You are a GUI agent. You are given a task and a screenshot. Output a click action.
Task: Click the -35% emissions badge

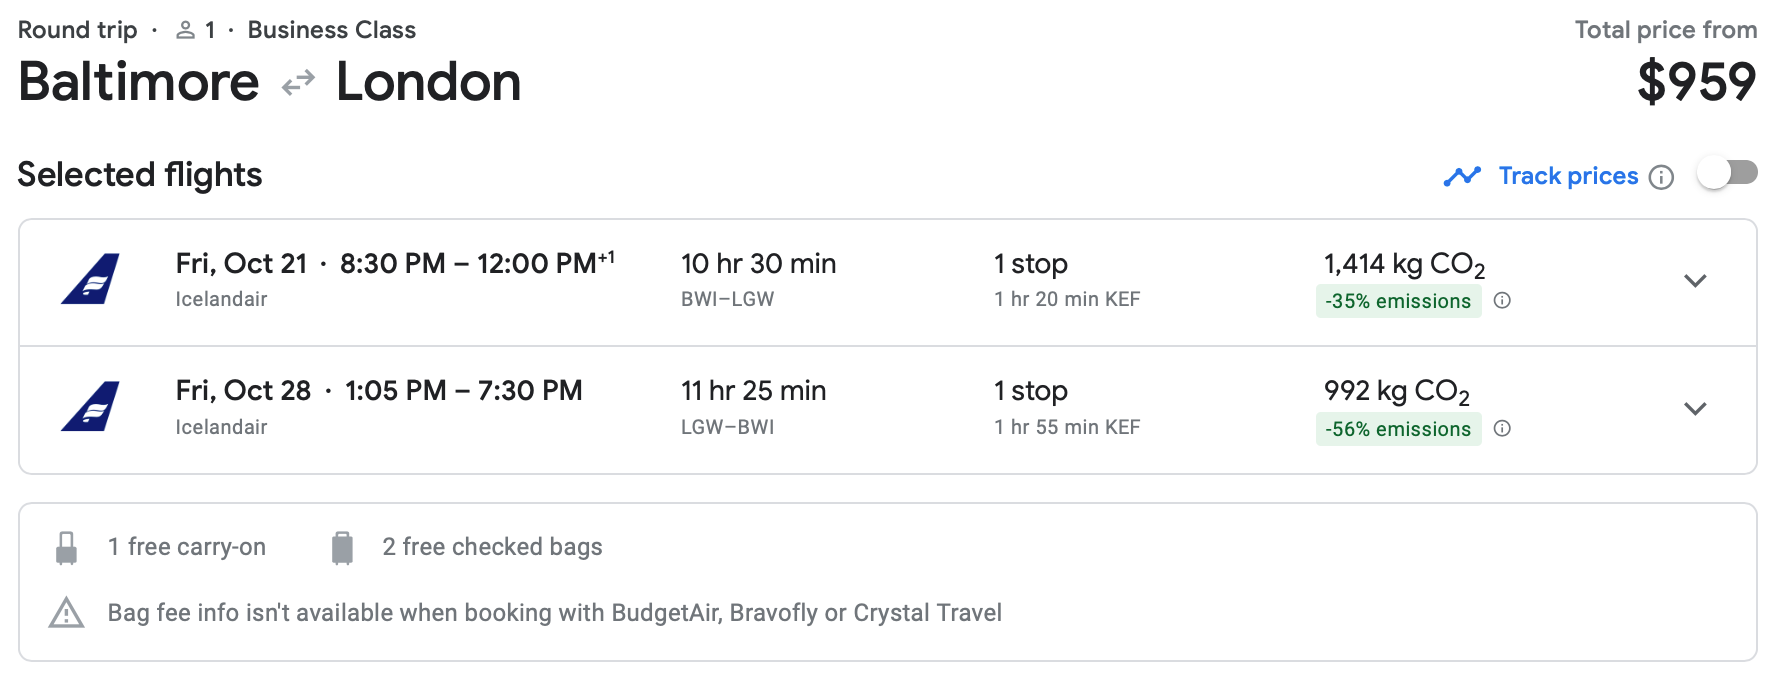[1398, 301]
